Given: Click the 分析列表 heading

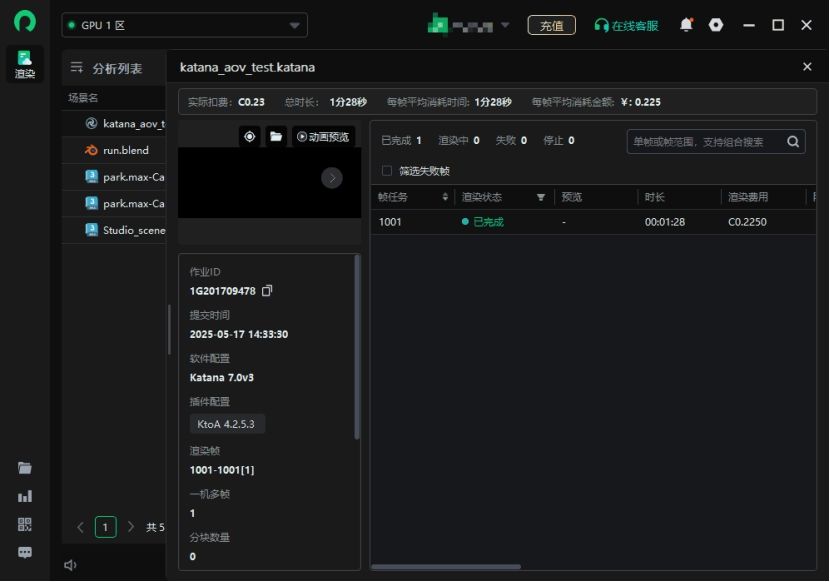Looking at the screenshot, I should [118, 68].
